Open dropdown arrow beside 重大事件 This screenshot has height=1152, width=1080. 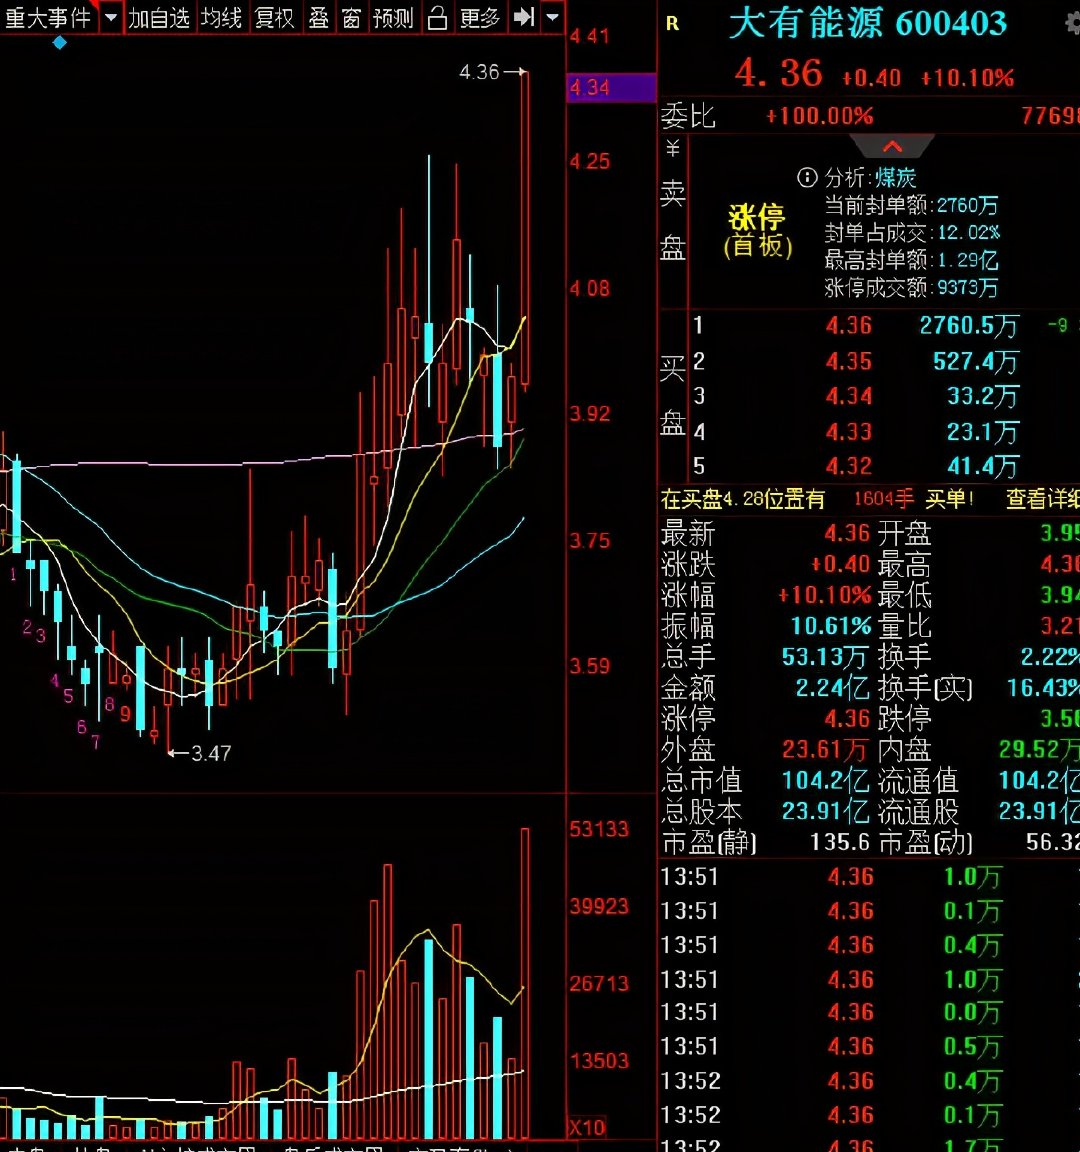pos(110,18)
